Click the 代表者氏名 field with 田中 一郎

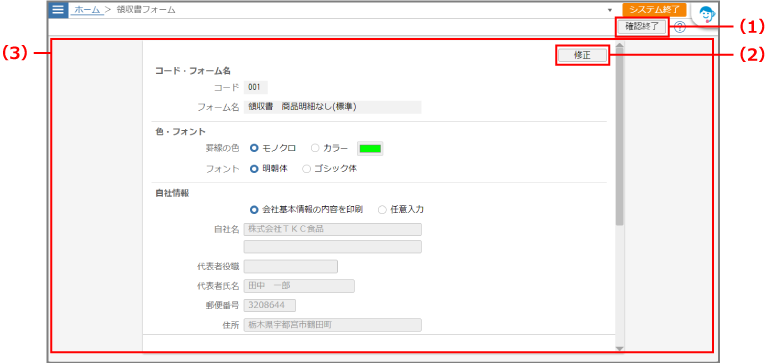[x=299, y=286]
